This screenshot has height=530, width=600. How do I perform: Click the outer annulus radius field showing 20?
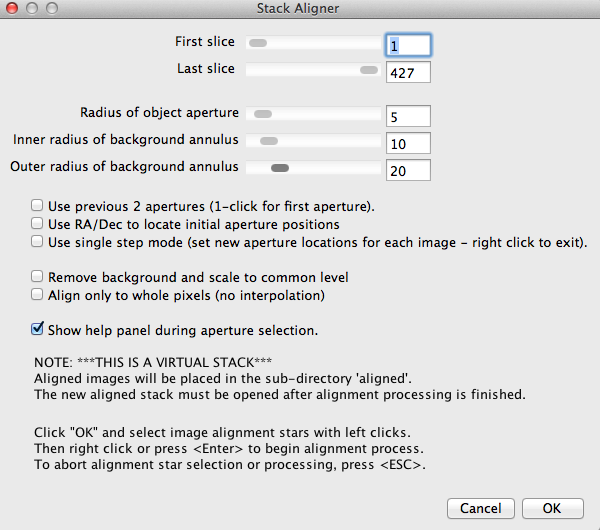[x=407, y=170]
